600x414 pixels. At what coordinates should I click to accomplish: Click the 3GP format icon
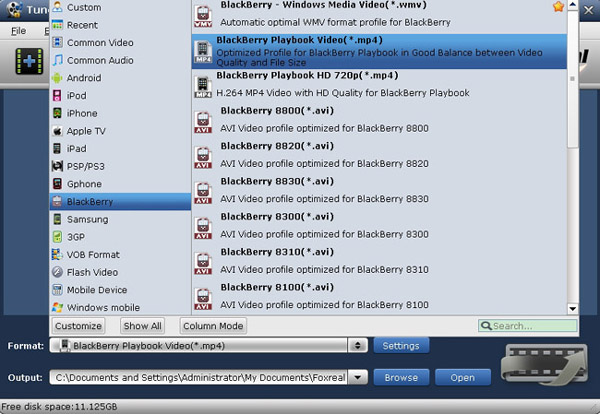pyautogui.click(x=57, y=237)
